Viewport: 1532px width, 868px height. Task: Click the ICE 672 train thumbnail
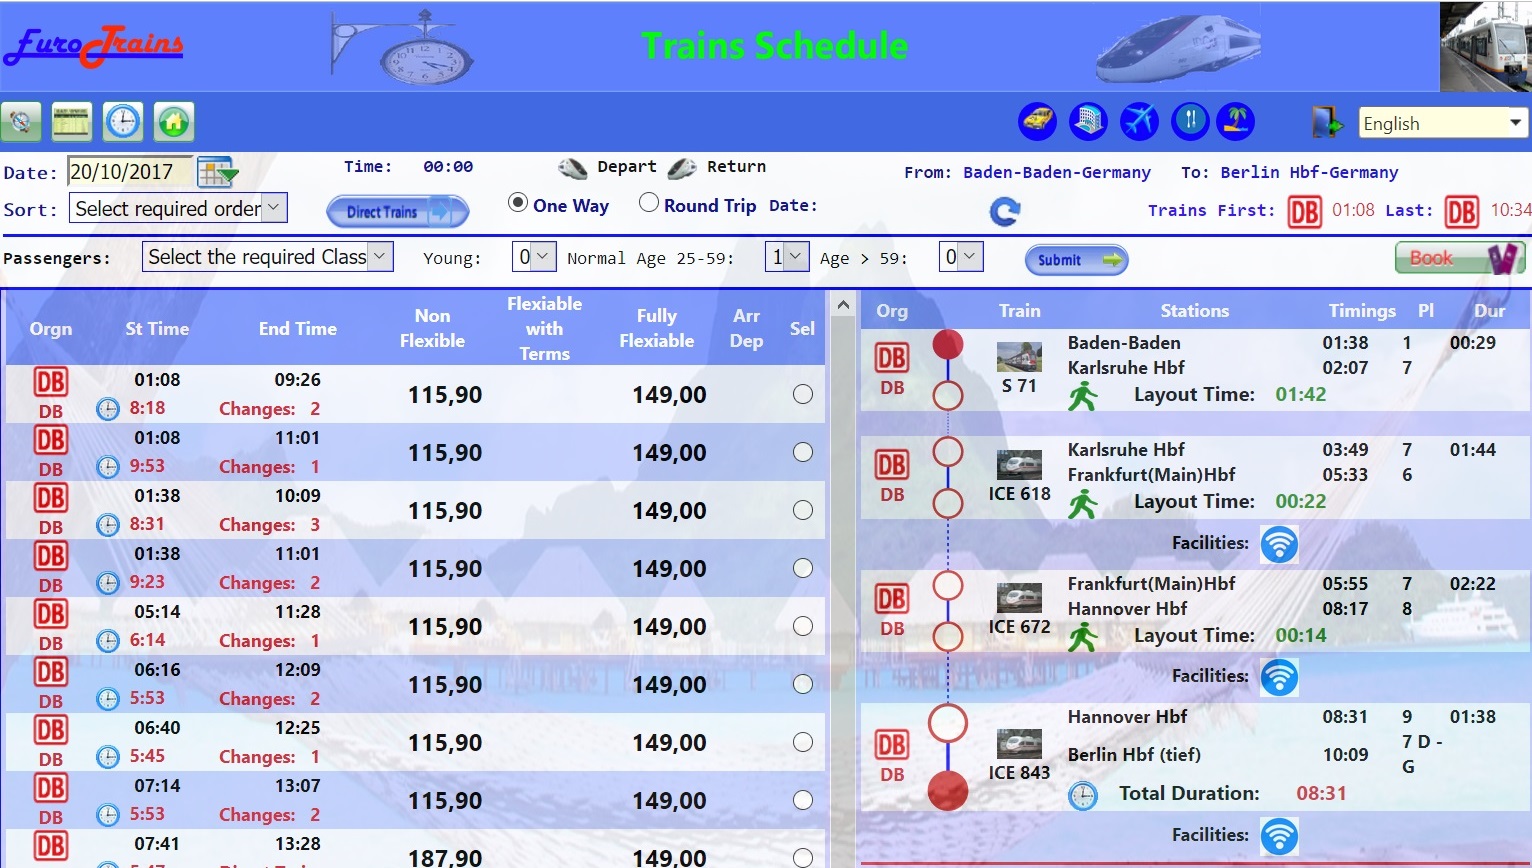coord(1019,598)
